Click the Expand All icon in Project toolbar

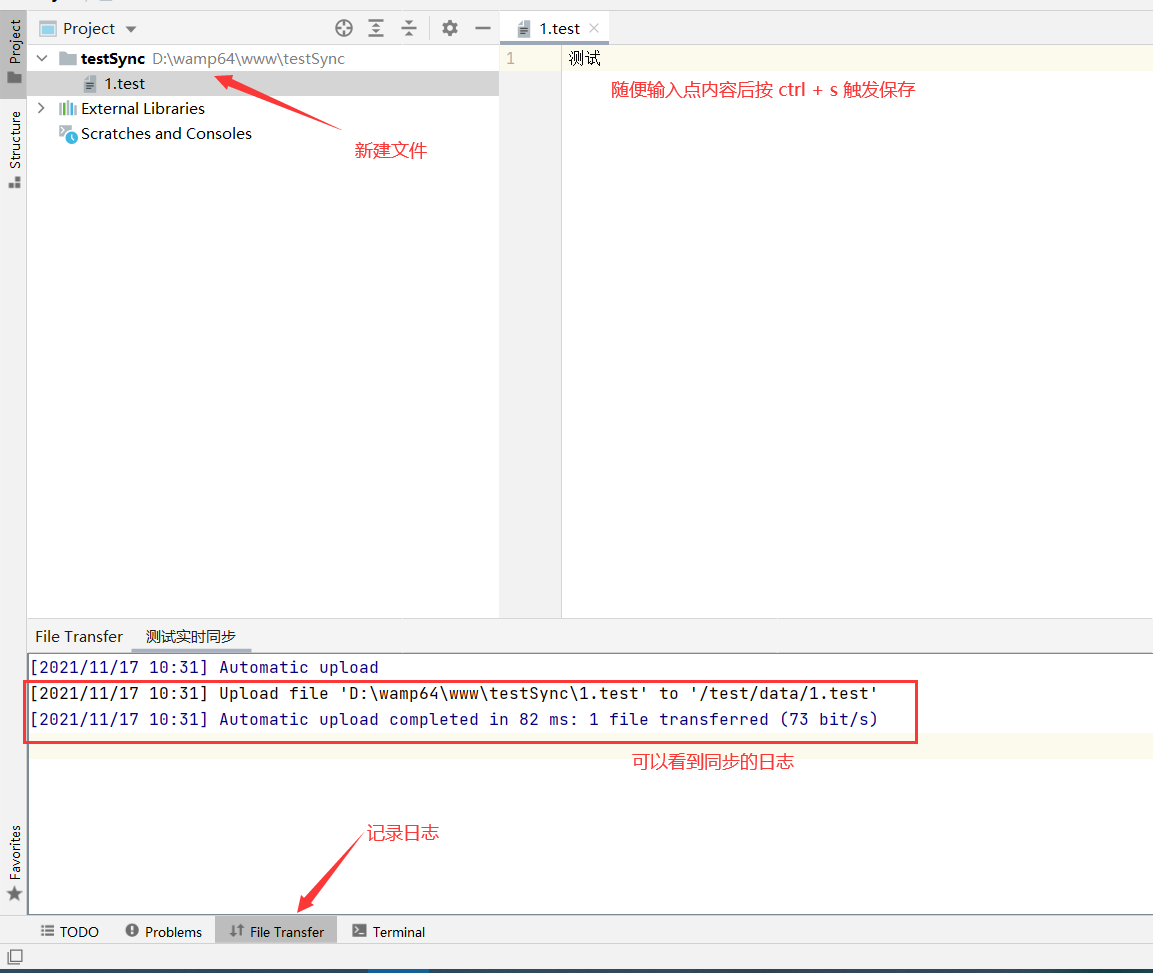coord(376,29)
